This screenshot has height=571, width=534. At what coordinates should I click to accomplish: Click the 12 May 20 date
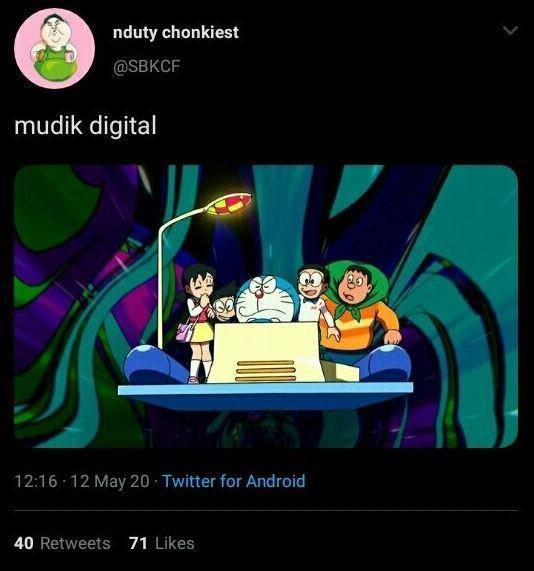pyautogui.click(x=110, y=481)
